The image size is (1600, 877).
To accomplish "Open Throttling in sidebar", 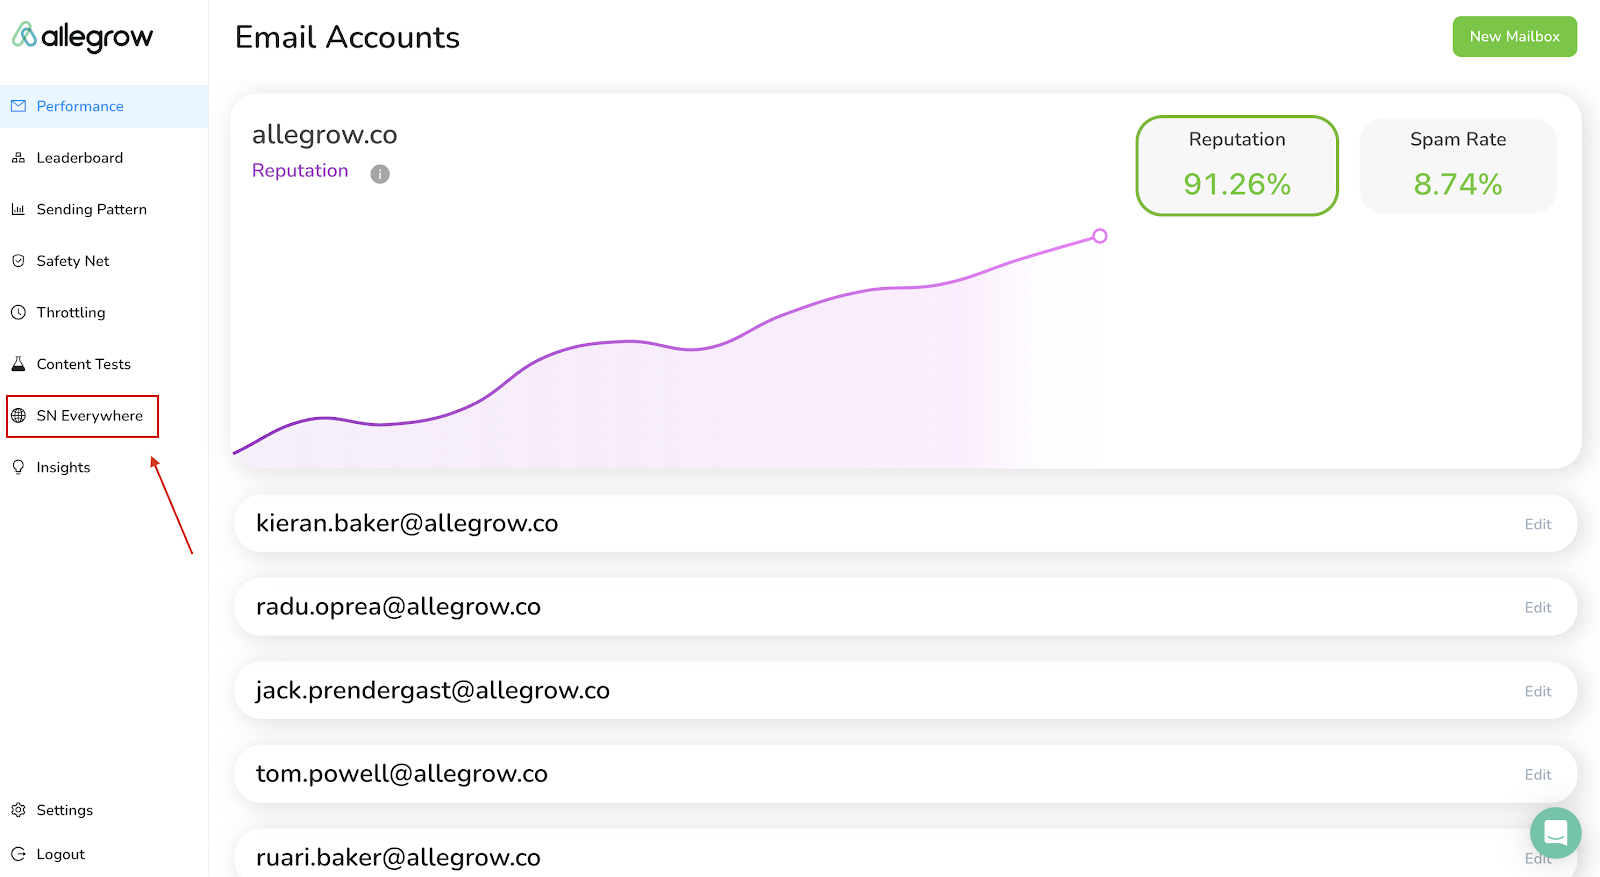I will [x=71, y=312].
